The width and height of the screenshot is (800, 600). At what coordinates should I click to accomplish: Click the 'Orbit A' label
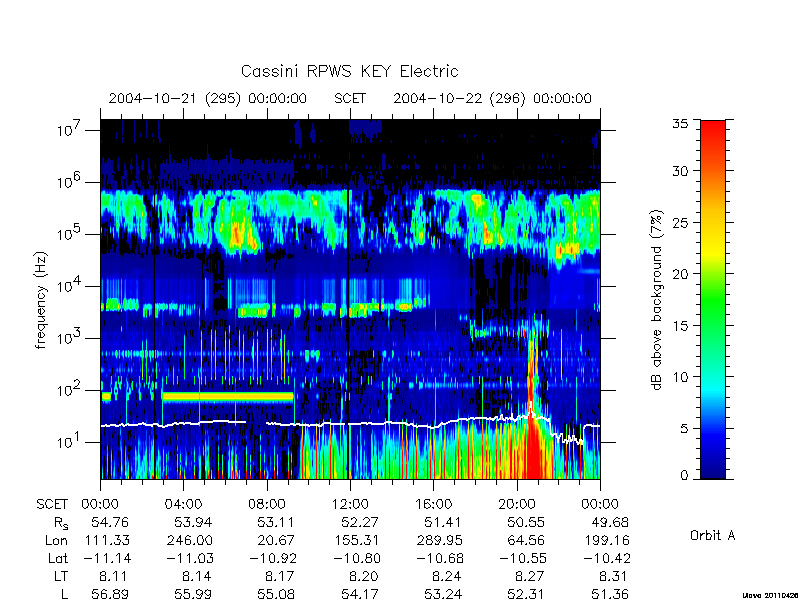tap(712, 535)
